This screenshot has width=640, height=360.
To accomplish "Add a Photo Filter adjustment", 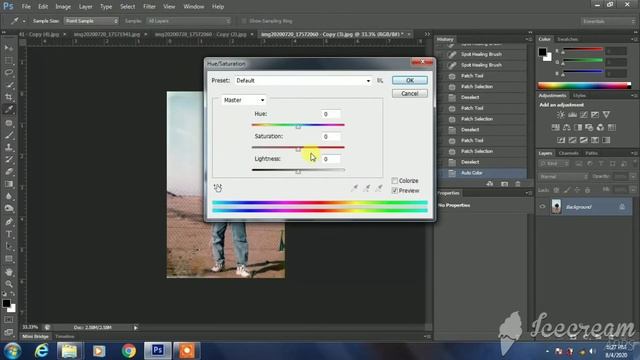I will coord(589,127).
